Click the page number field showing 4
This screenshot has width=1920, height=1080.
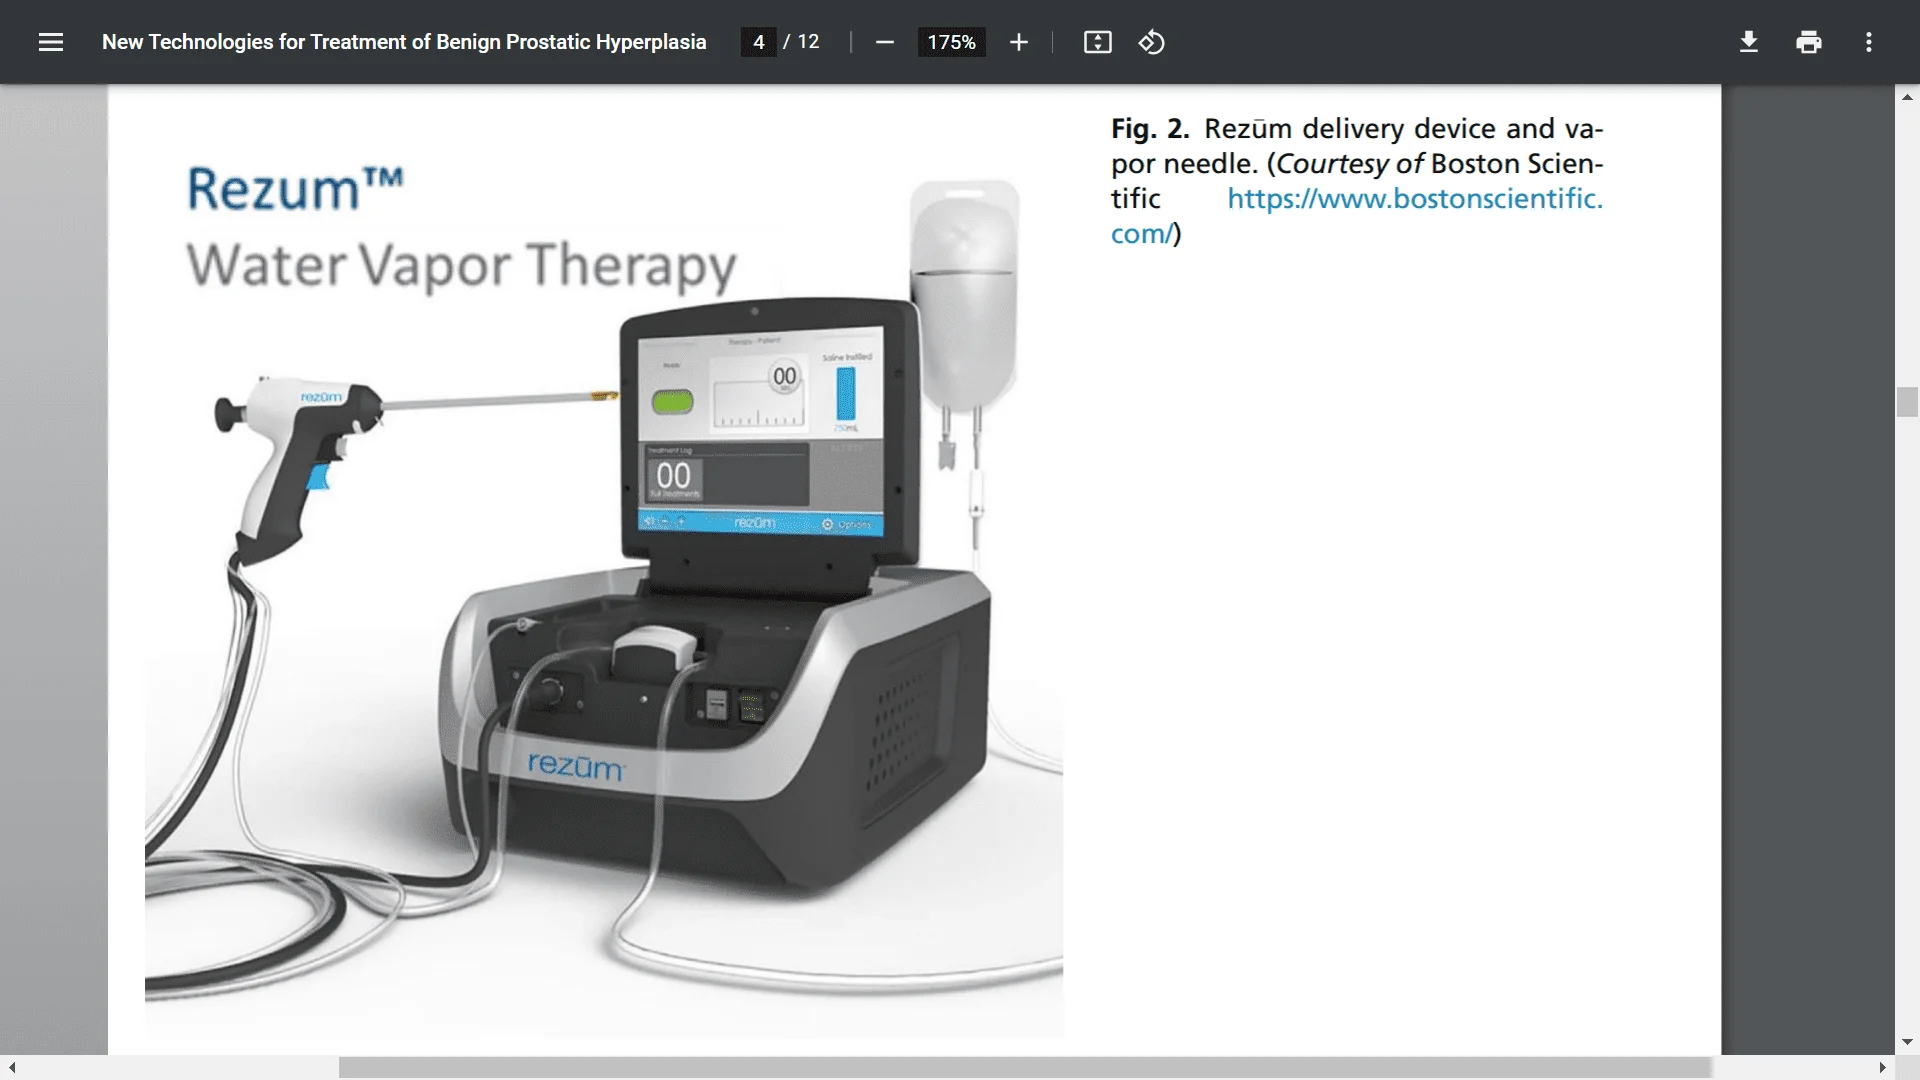tap(759, 42)
